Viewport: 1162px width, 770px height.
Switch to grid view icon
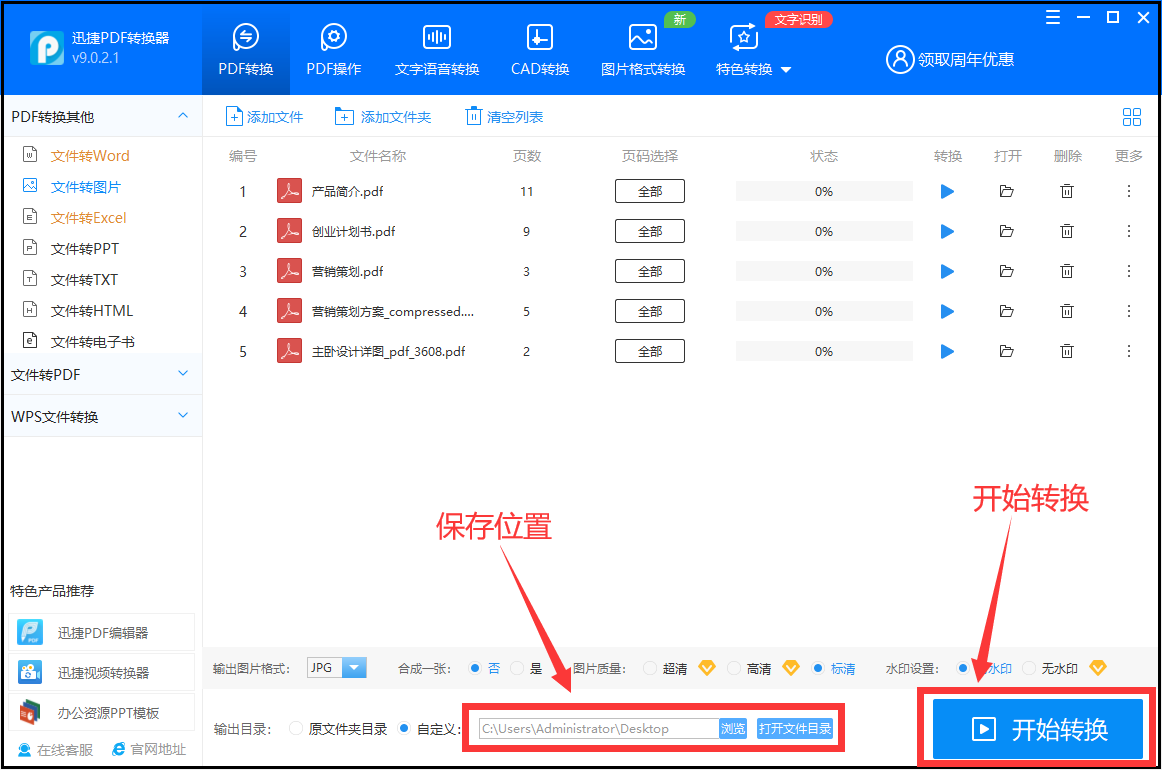tap(1132, 117)
